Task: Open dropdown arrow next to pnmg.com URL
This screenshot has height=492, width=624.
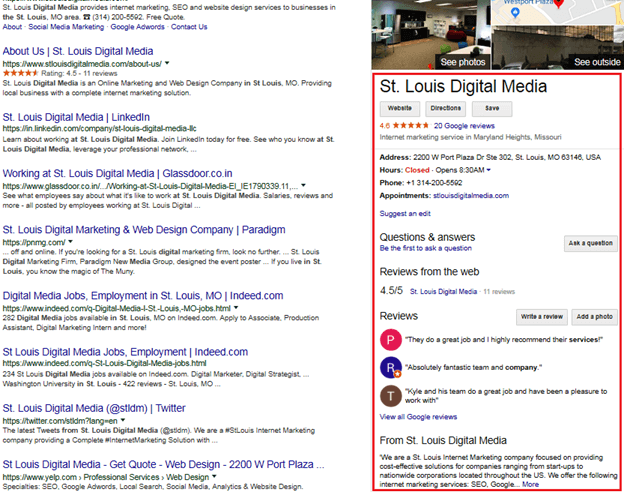Action: [x=71, y=242]
